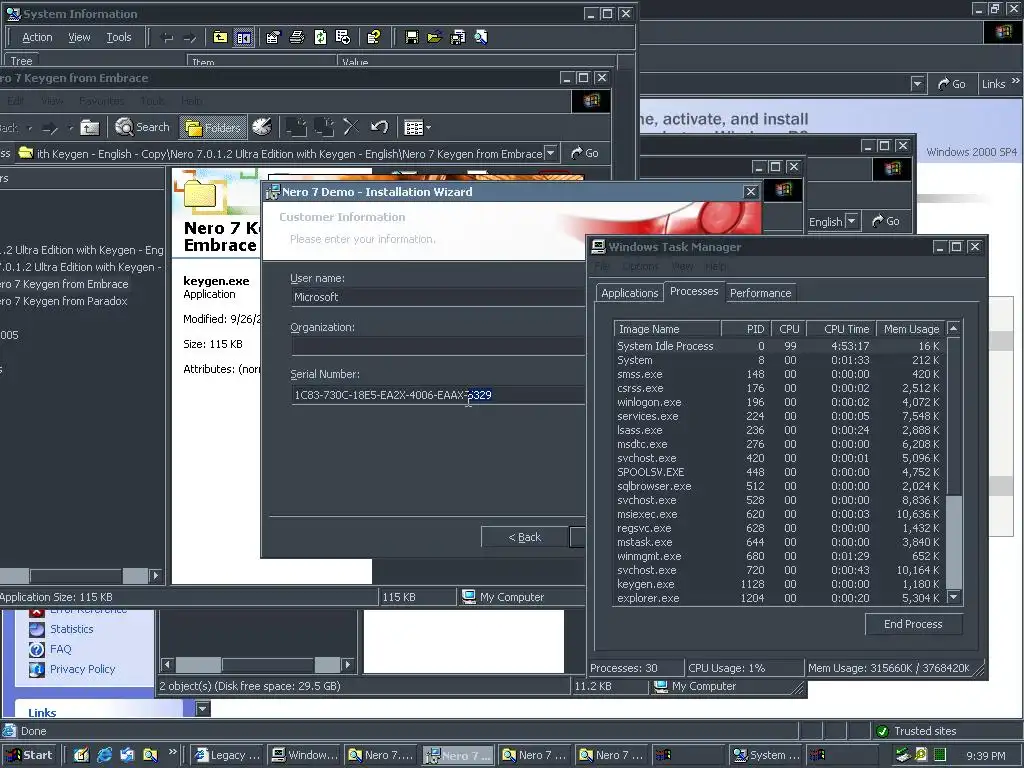Click the Open folder icon in System Information

pos(434,37)
